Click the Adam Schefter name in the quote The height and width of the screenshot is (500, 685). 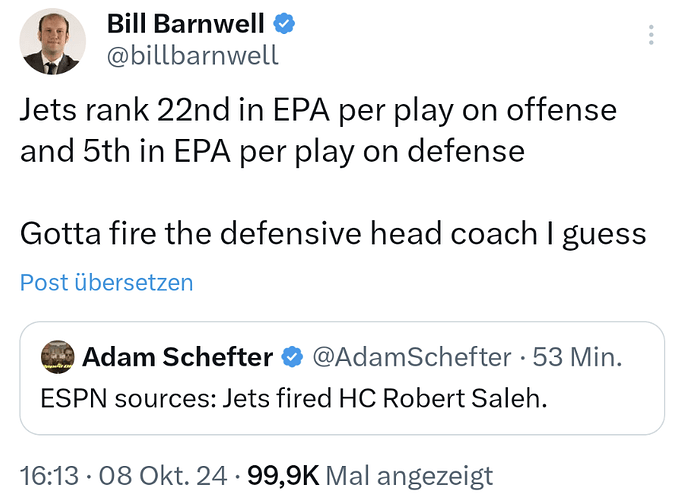click(x=178, y=357)
